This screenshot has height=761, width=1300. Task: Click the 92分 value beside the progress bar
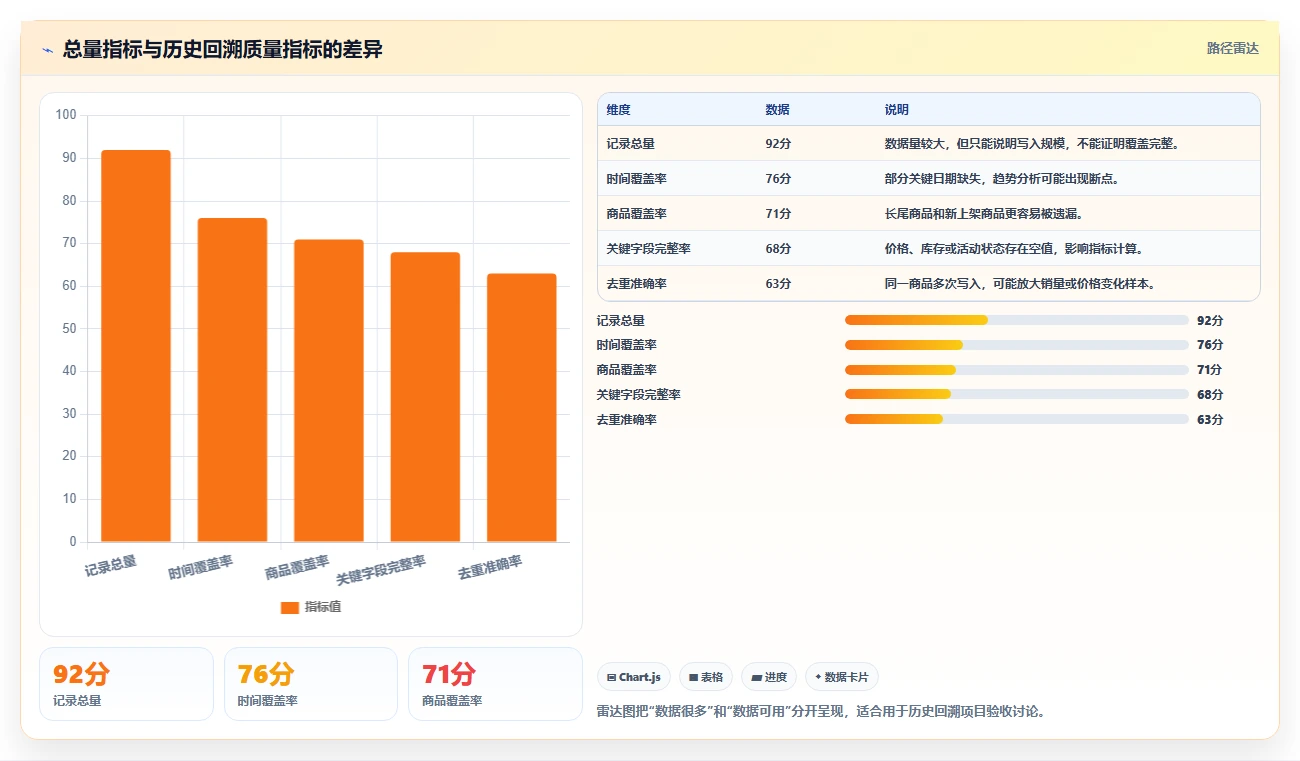[1210, 321]
